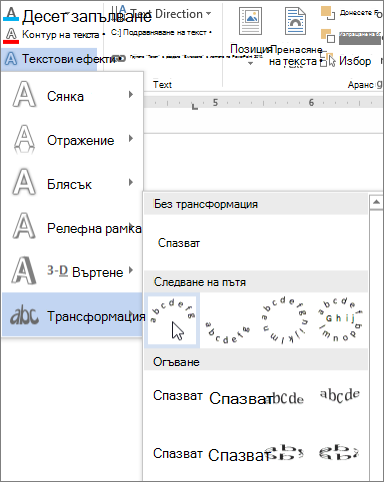Screen dimensions: 384x482
Task: Open the Сянка submenu
Action: (72, 96)
